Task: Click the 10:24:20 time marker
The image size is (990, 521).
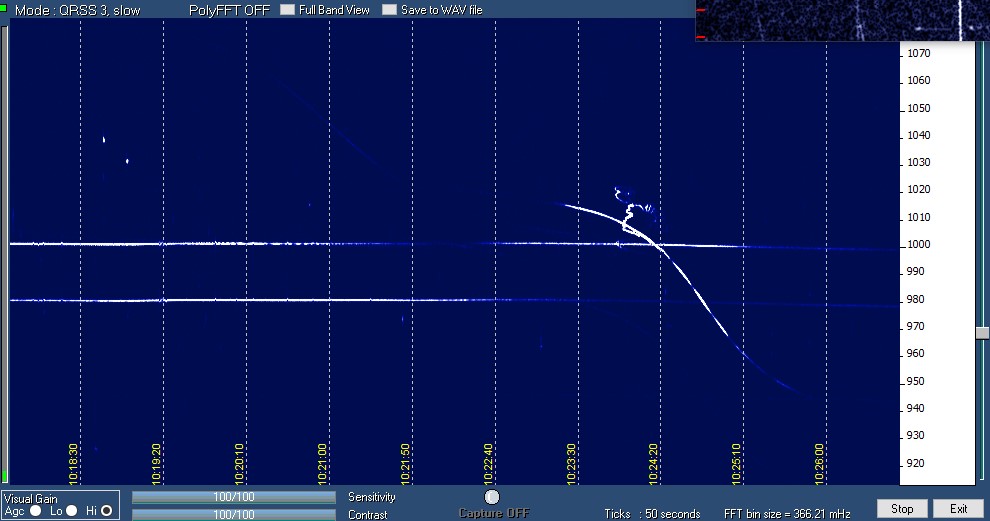Action: (653, 464)
